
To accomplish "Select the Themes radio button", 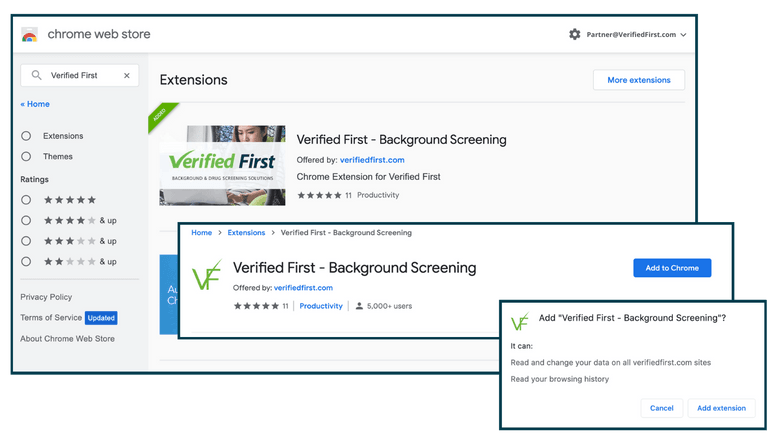I will point(26,157).
